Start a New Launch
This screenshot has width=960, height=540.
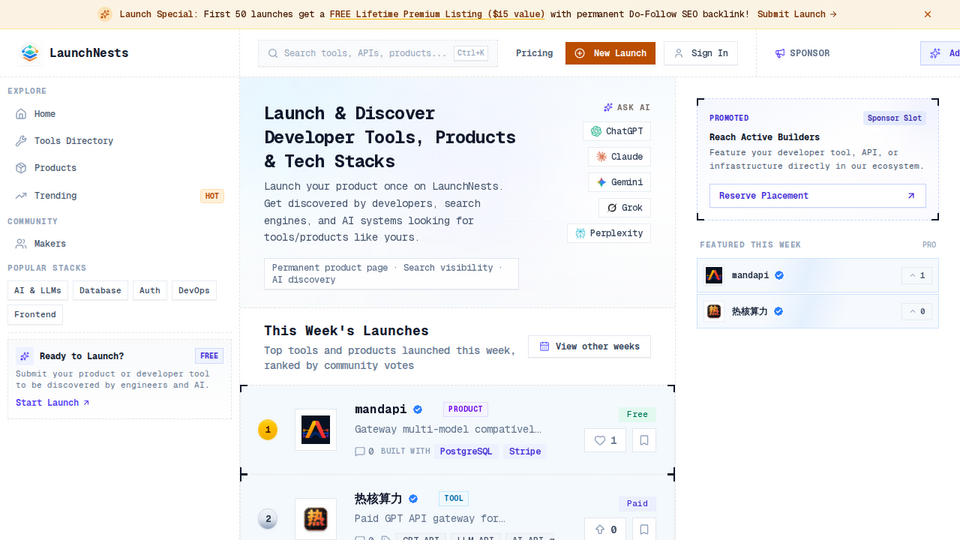tap(610, 53)
